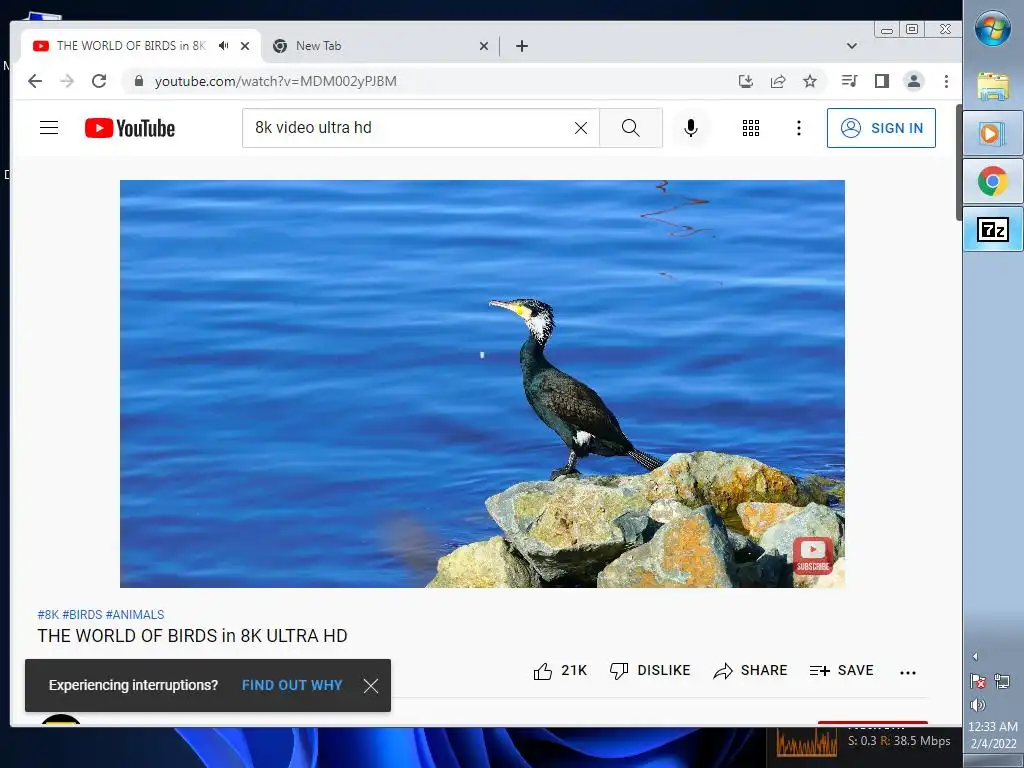The height and width of the screenshot is (768, 1024).
Task: Open 7-Zip from taskbar
Action: (x=993, y=229)
